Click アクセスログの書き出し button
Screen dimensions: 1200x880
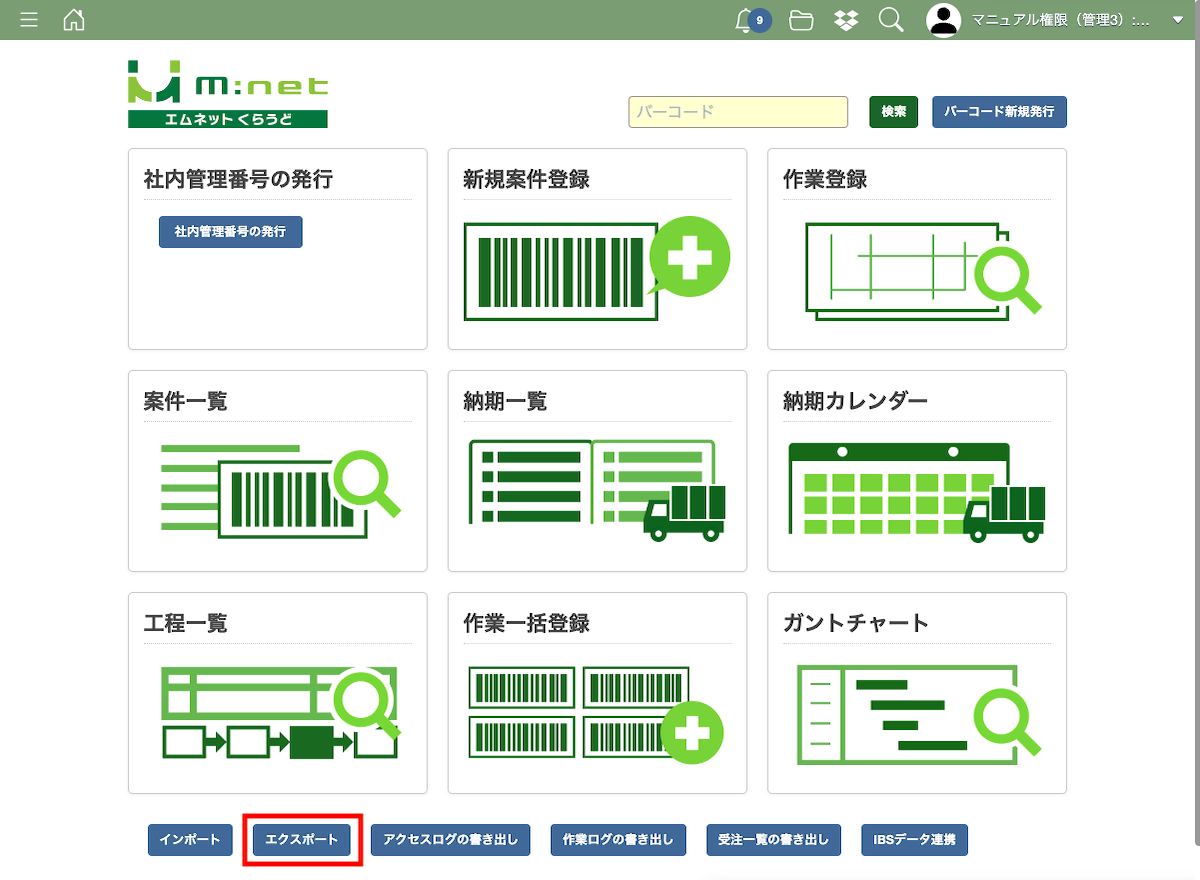click(x=450, y=840)
